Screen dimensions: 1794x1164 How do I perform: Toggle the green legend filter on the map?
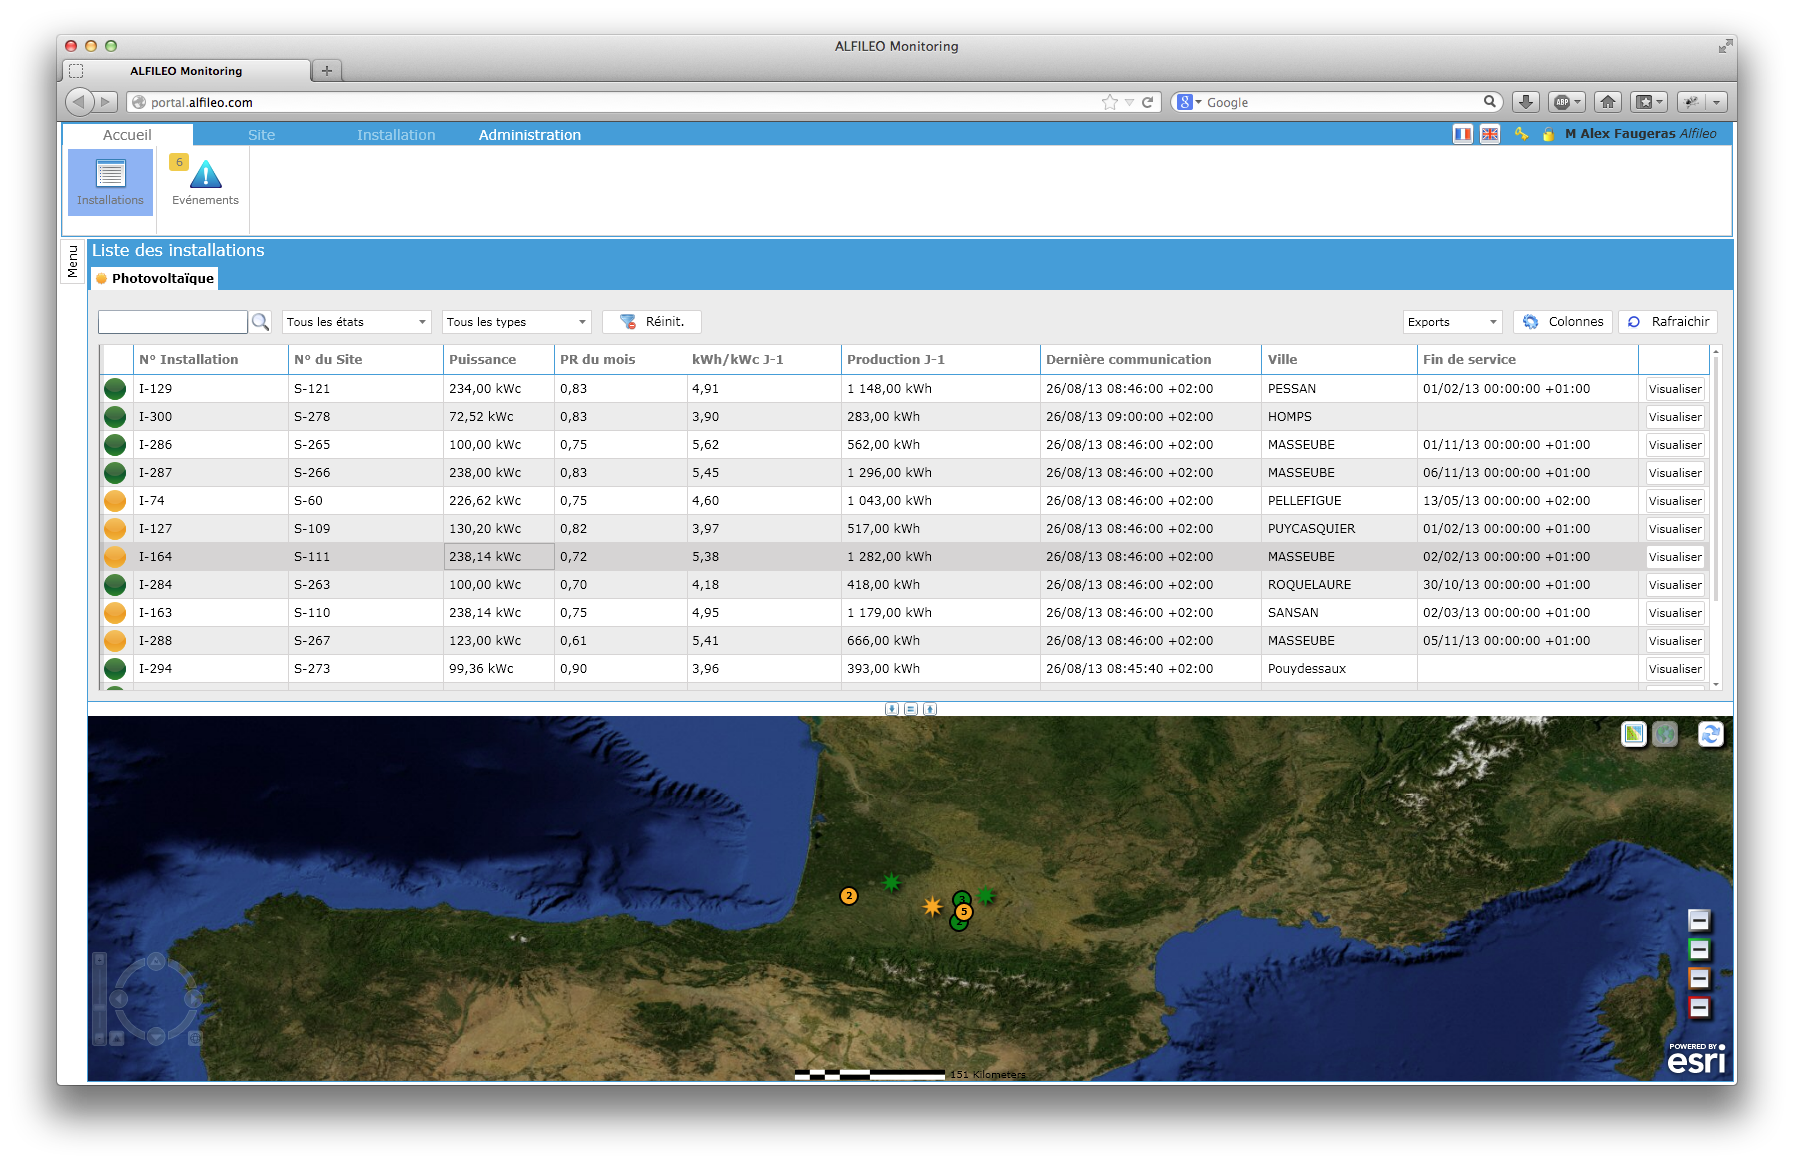tap(1699, 949)
